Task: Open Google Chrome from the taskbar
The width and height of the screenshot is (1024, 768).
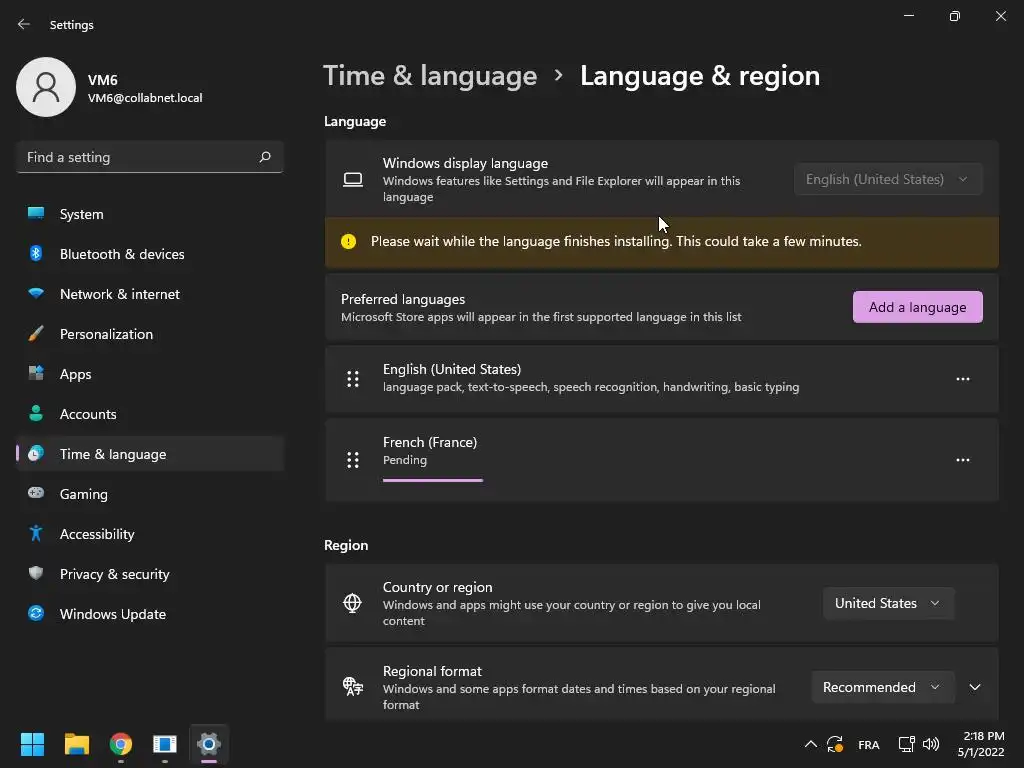Action: click(x=121, y=744)
